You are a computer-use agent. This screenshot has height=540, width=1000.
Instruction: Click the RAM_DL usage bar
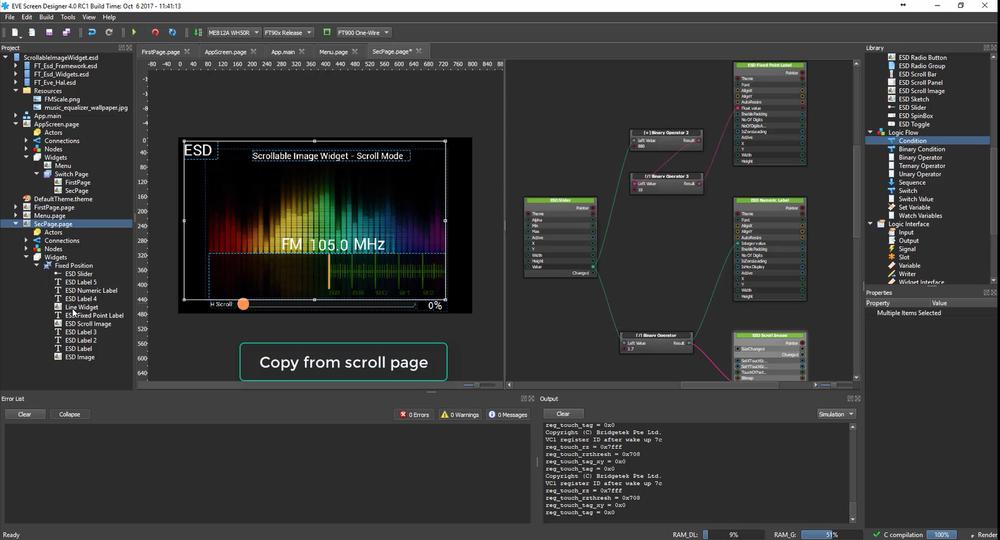pyautogui.click(x=732, y=534)
